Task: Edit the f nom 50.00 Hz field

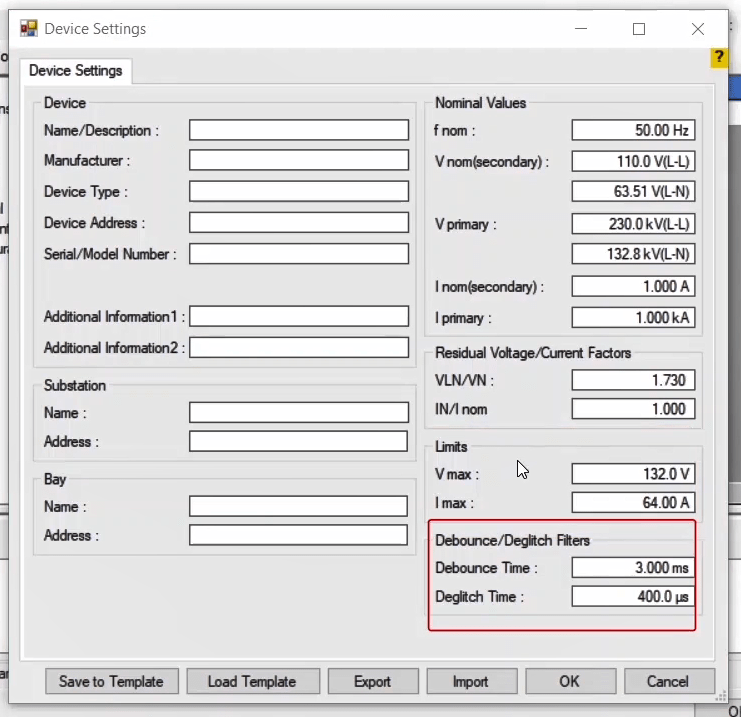Action: point(633,130)
